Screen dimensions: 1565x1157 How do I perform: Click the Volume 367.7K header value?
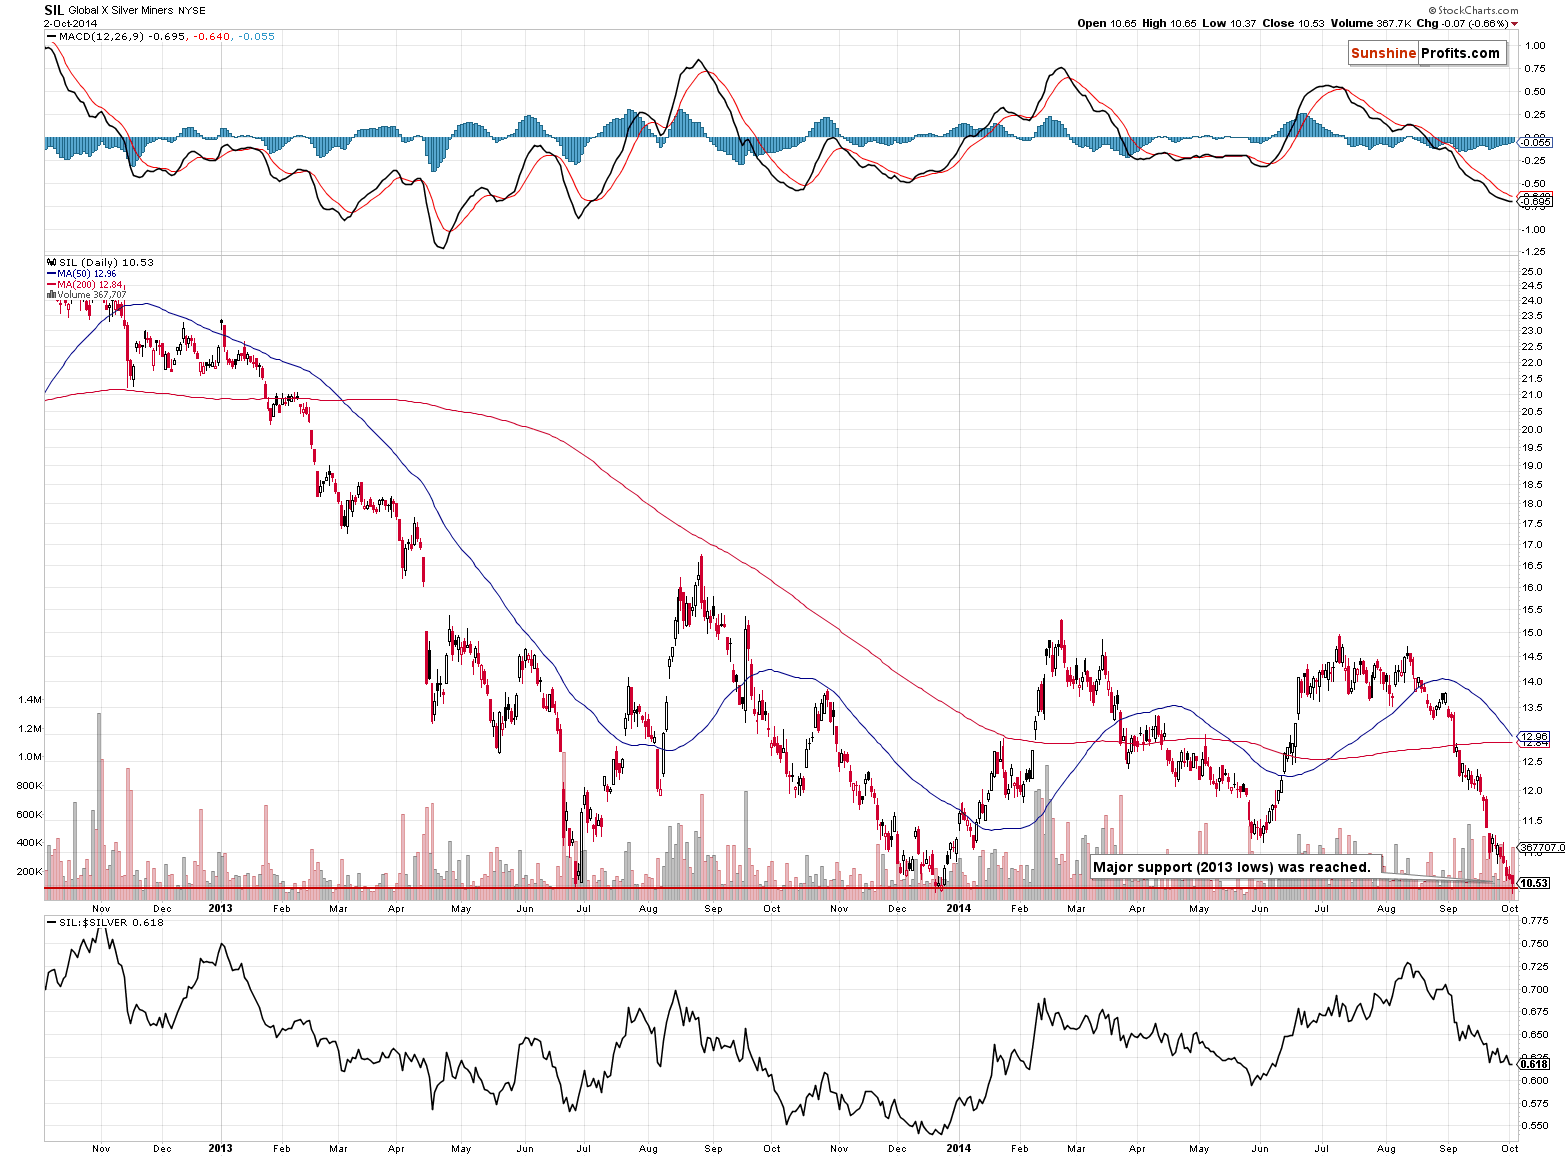point(1371,23)
